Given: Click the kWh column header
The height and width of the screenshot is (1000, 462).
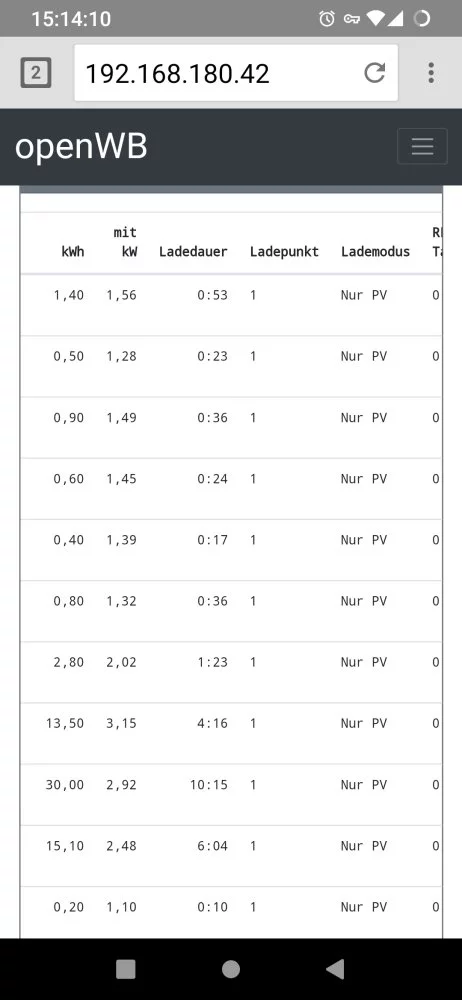Looking at the screenshot, I should click(73, 251).
